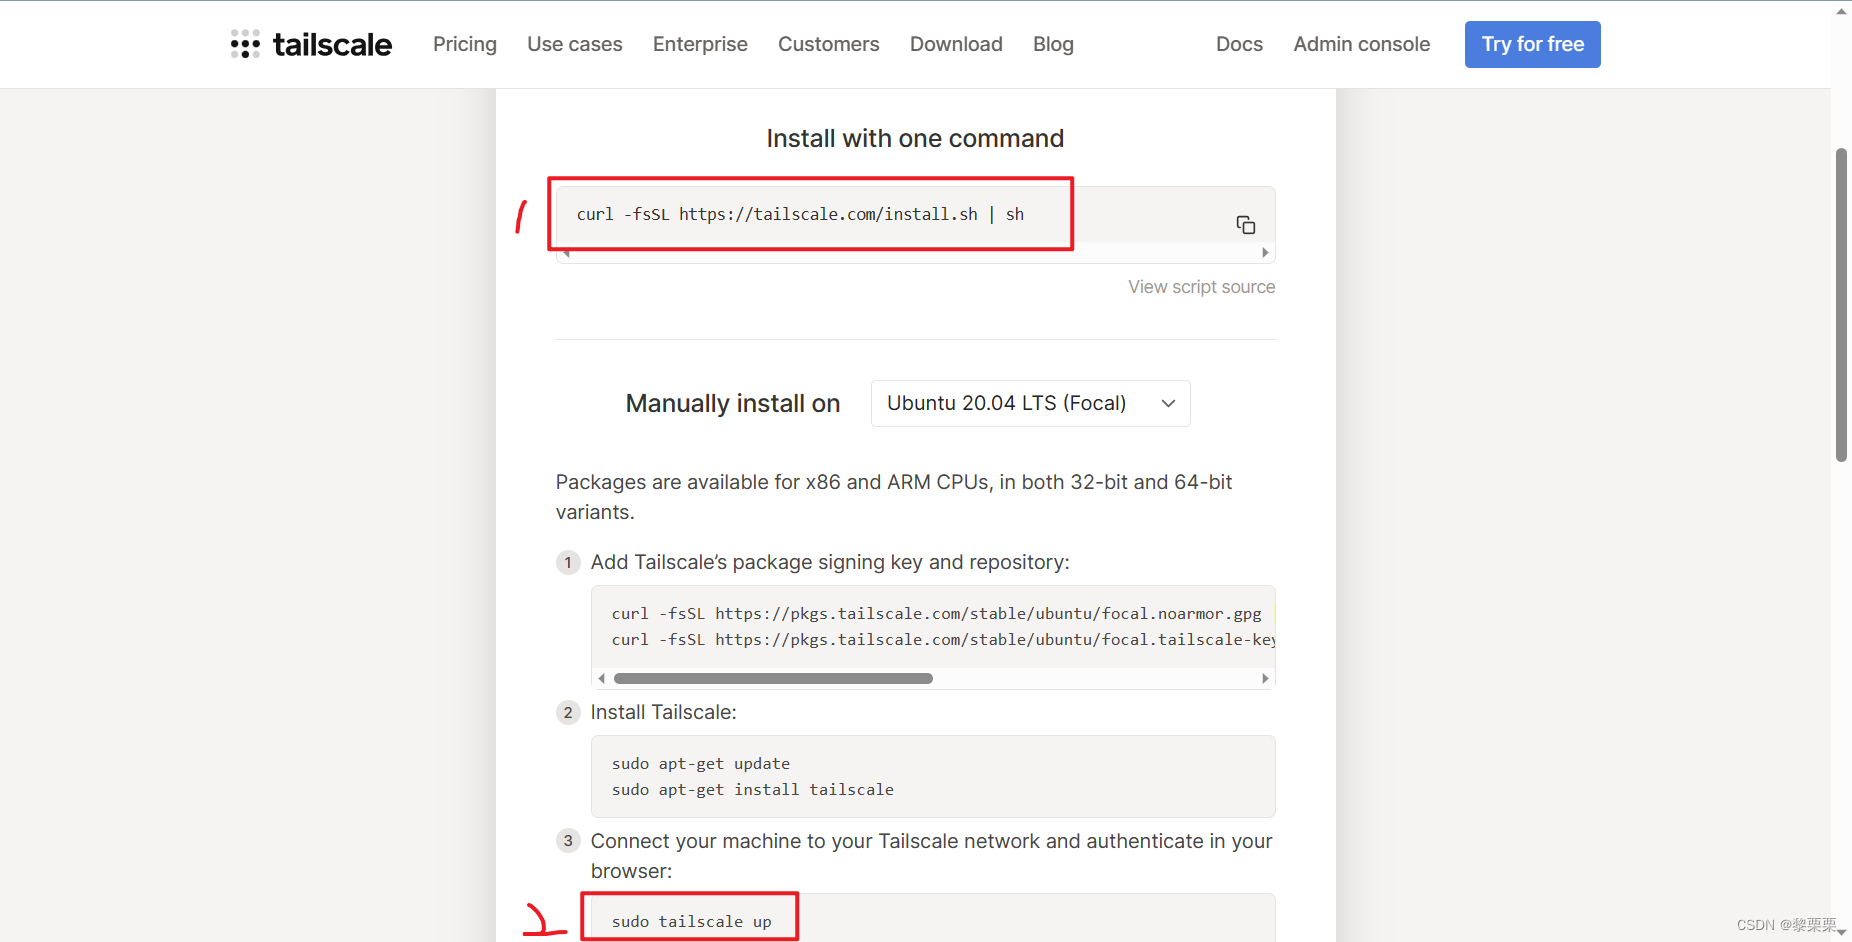Click 'Add Tailscale's package signing key' step text
This screenshot has width=1852, height=942.
pyautogui.click(x=830, y=562)
